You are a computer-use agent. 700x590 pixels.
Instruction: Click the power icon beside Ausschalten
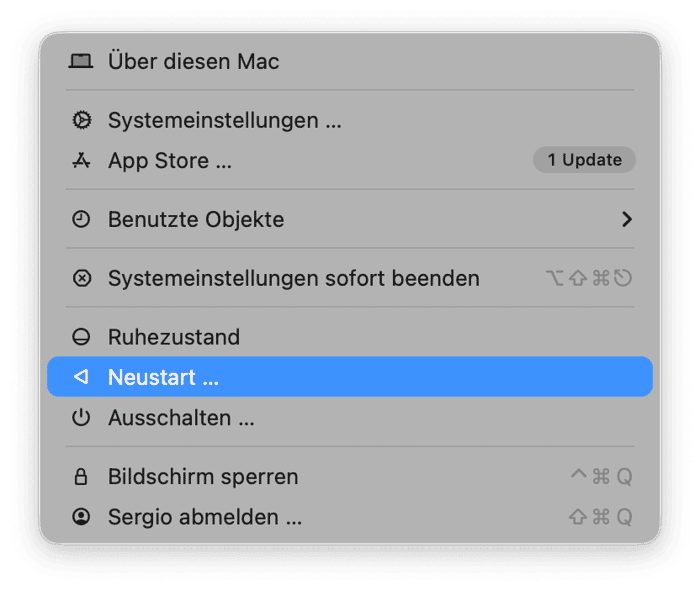(81, 418)
